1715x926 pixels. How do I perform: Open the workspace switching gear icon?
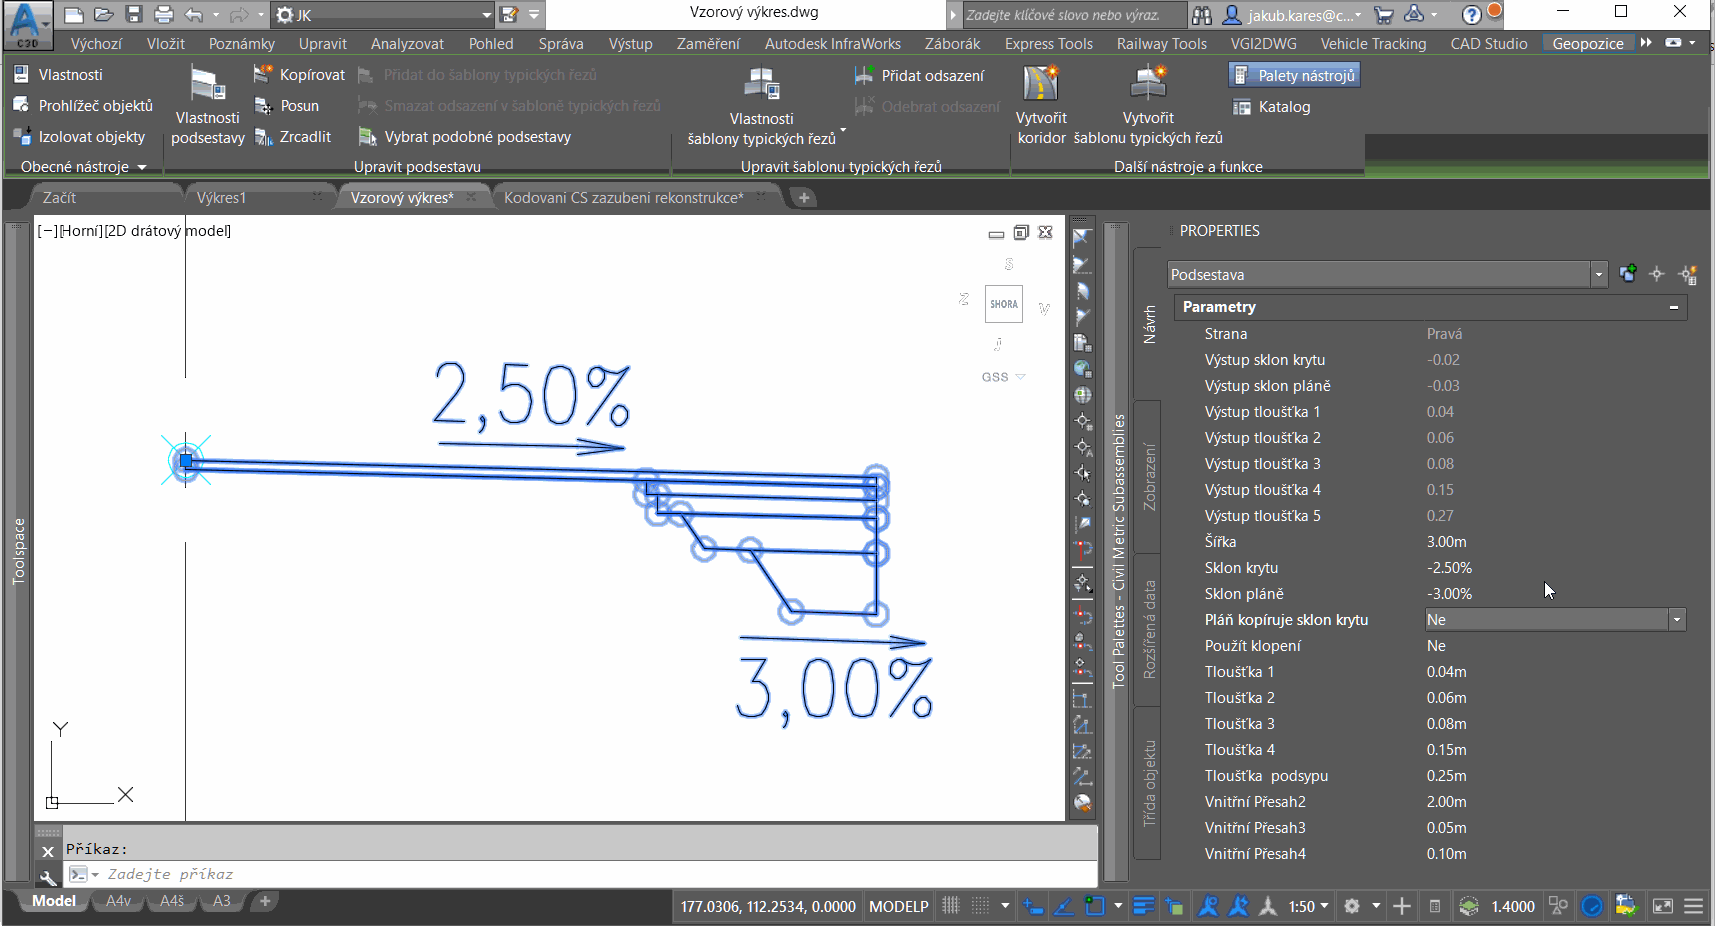[1352, 906]
